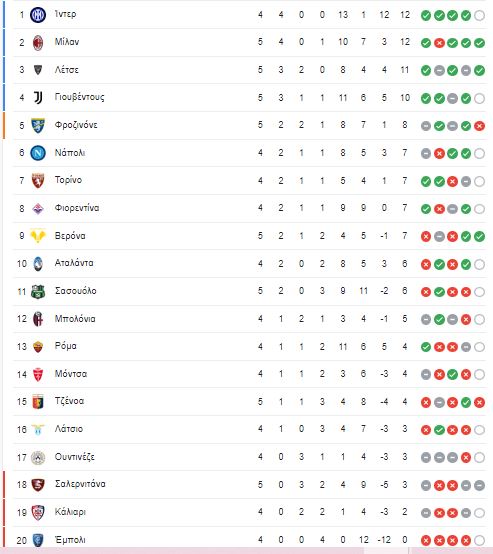Click the Genoa crest icon
The width and height of the screenshot is (493, 554).
[38, 402]
